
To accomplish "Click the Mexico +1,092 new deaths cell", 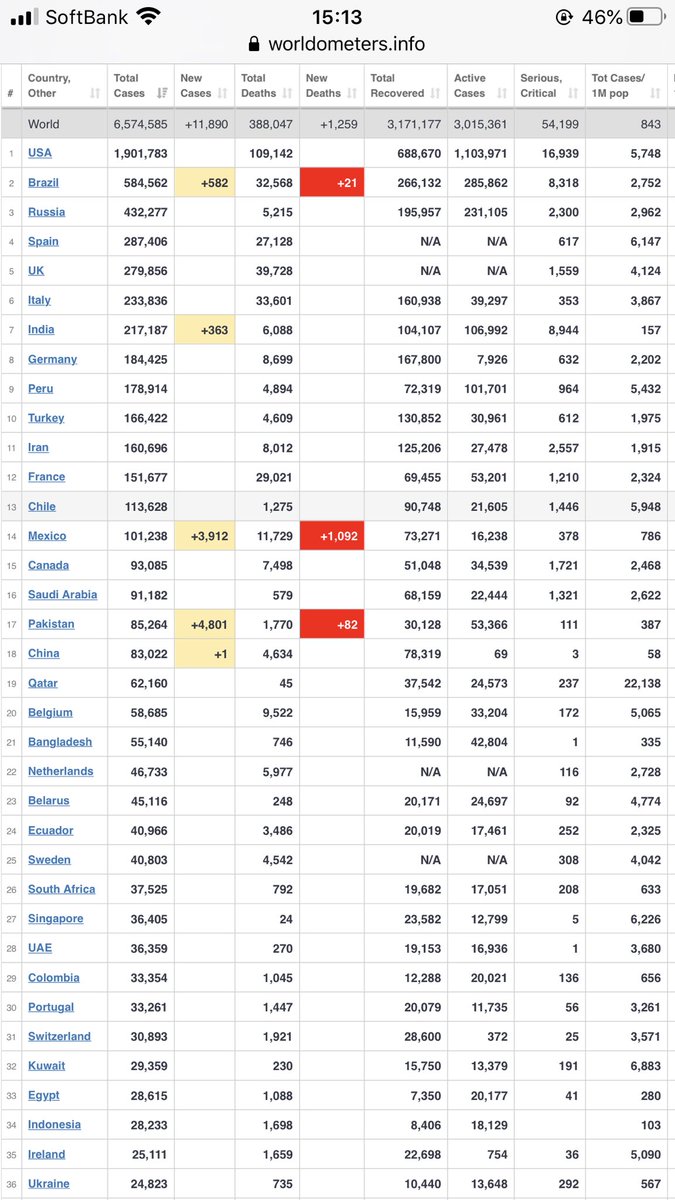I will coord(332,536).
